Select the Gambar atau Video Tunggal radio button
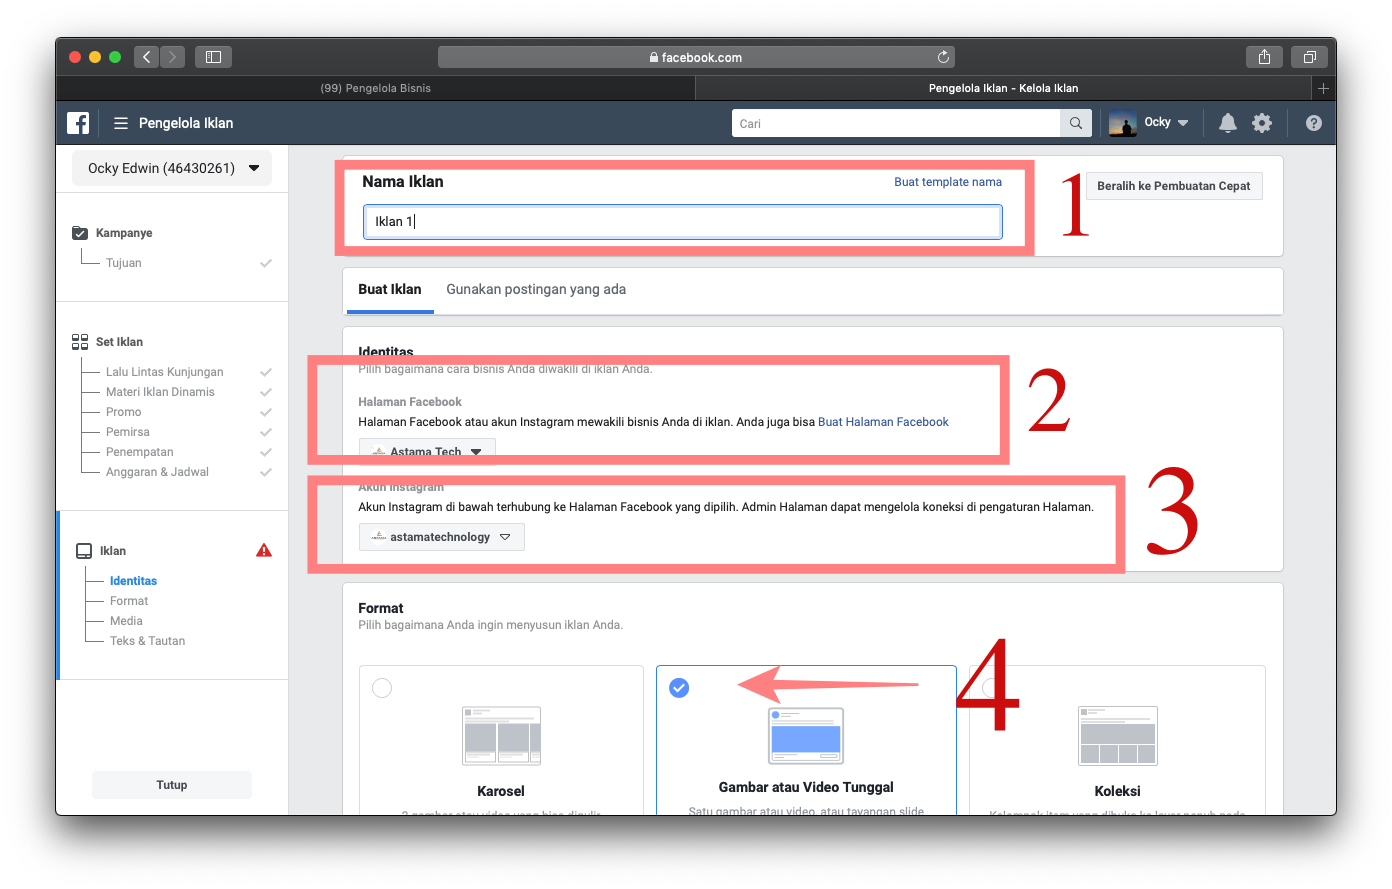The image size is (1392, 889). point(679,688)
